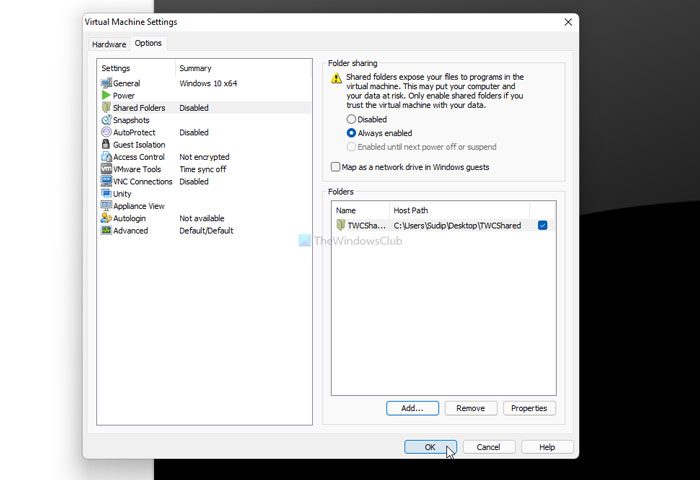Click the Snapshots icon

[106, 120]
